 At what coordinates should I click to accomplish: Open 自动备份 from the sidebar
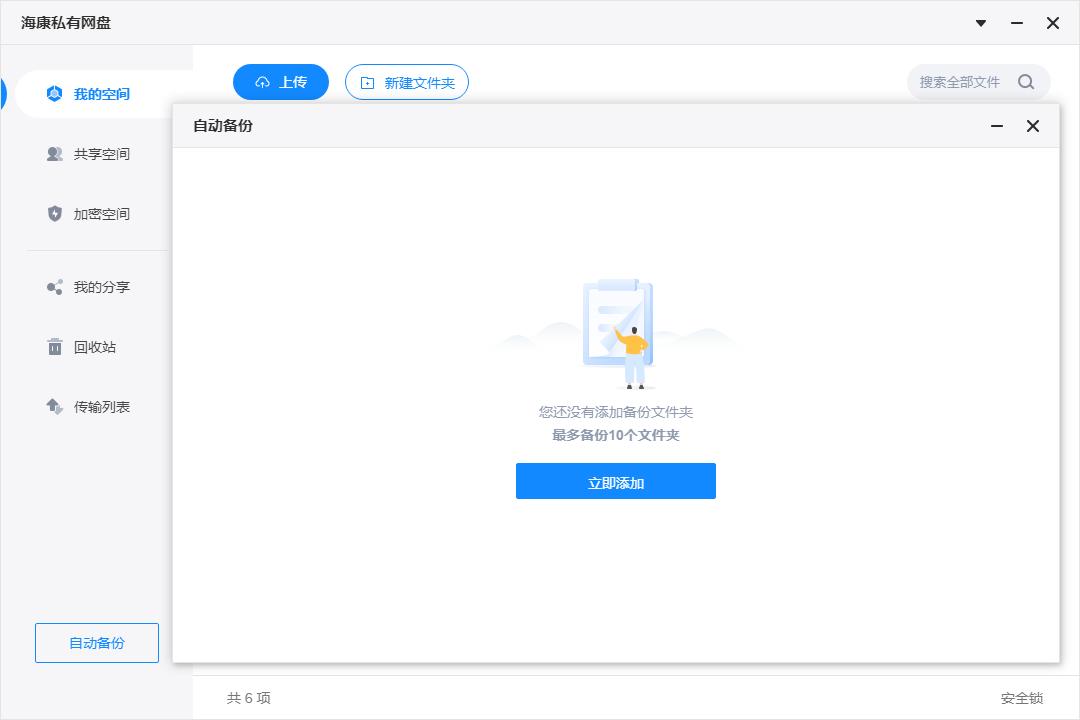96,643
